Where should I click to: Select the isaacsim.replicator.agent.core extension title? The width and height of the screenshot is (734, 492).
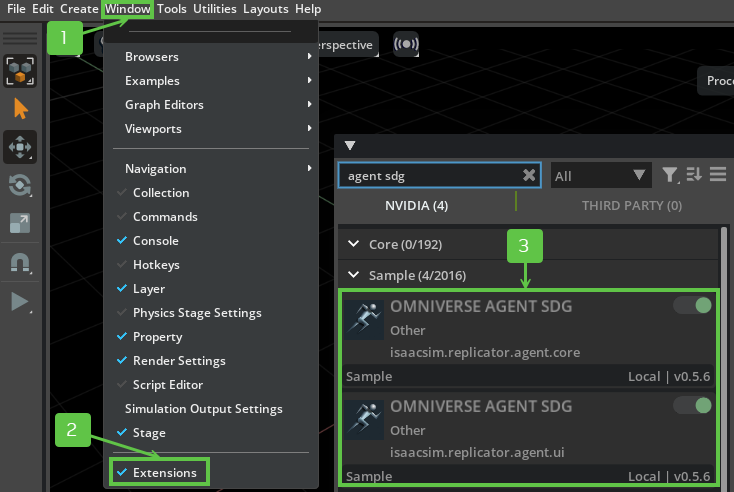[481, 306]
